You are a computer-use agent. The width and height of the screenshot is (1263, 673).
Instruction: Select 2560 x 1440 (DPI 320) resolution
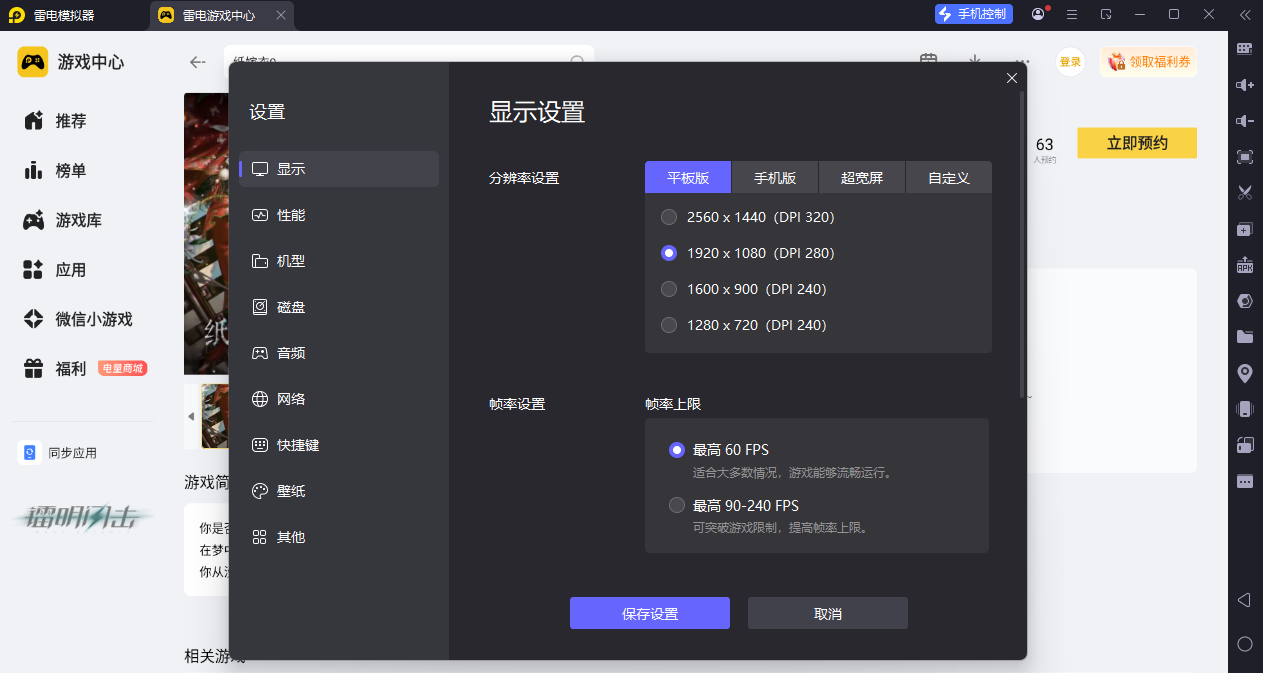coord(748,217)
